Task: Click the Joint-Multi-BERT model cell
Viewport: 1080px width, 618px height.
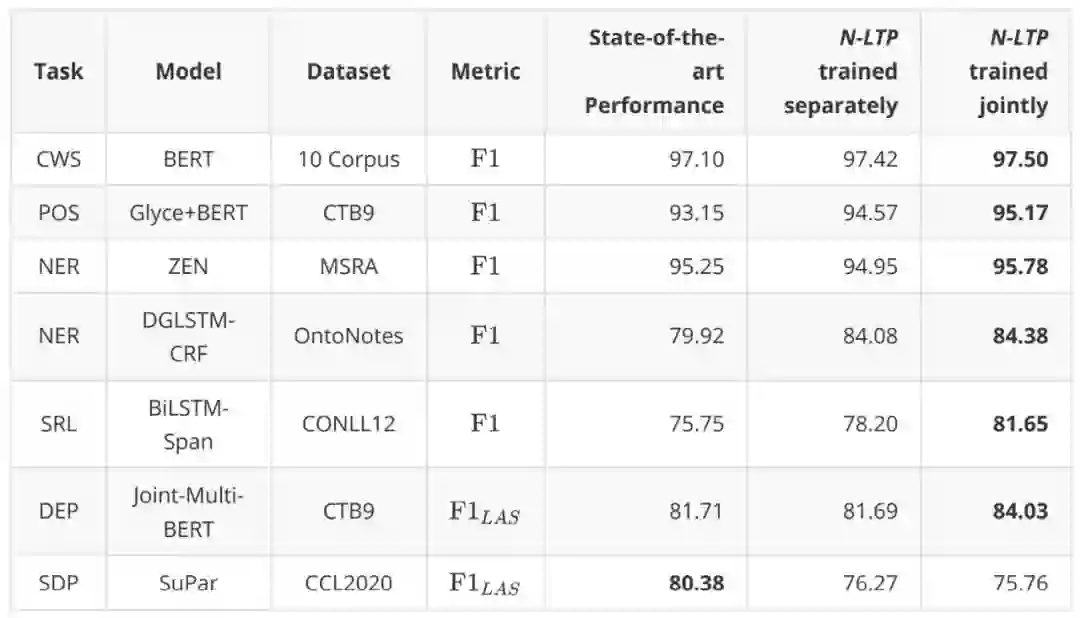Action: 188,511
